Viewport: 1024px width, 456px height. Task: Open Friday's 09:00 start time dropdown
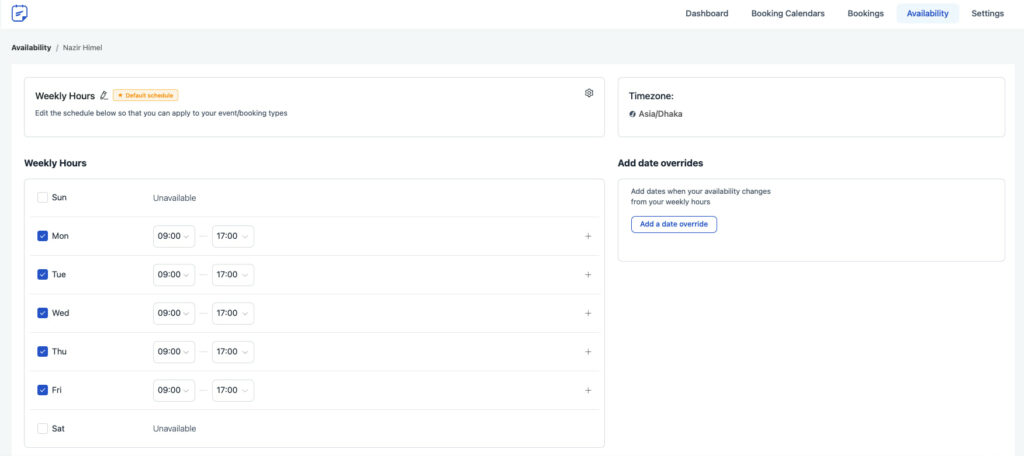(x=174, y=390)
